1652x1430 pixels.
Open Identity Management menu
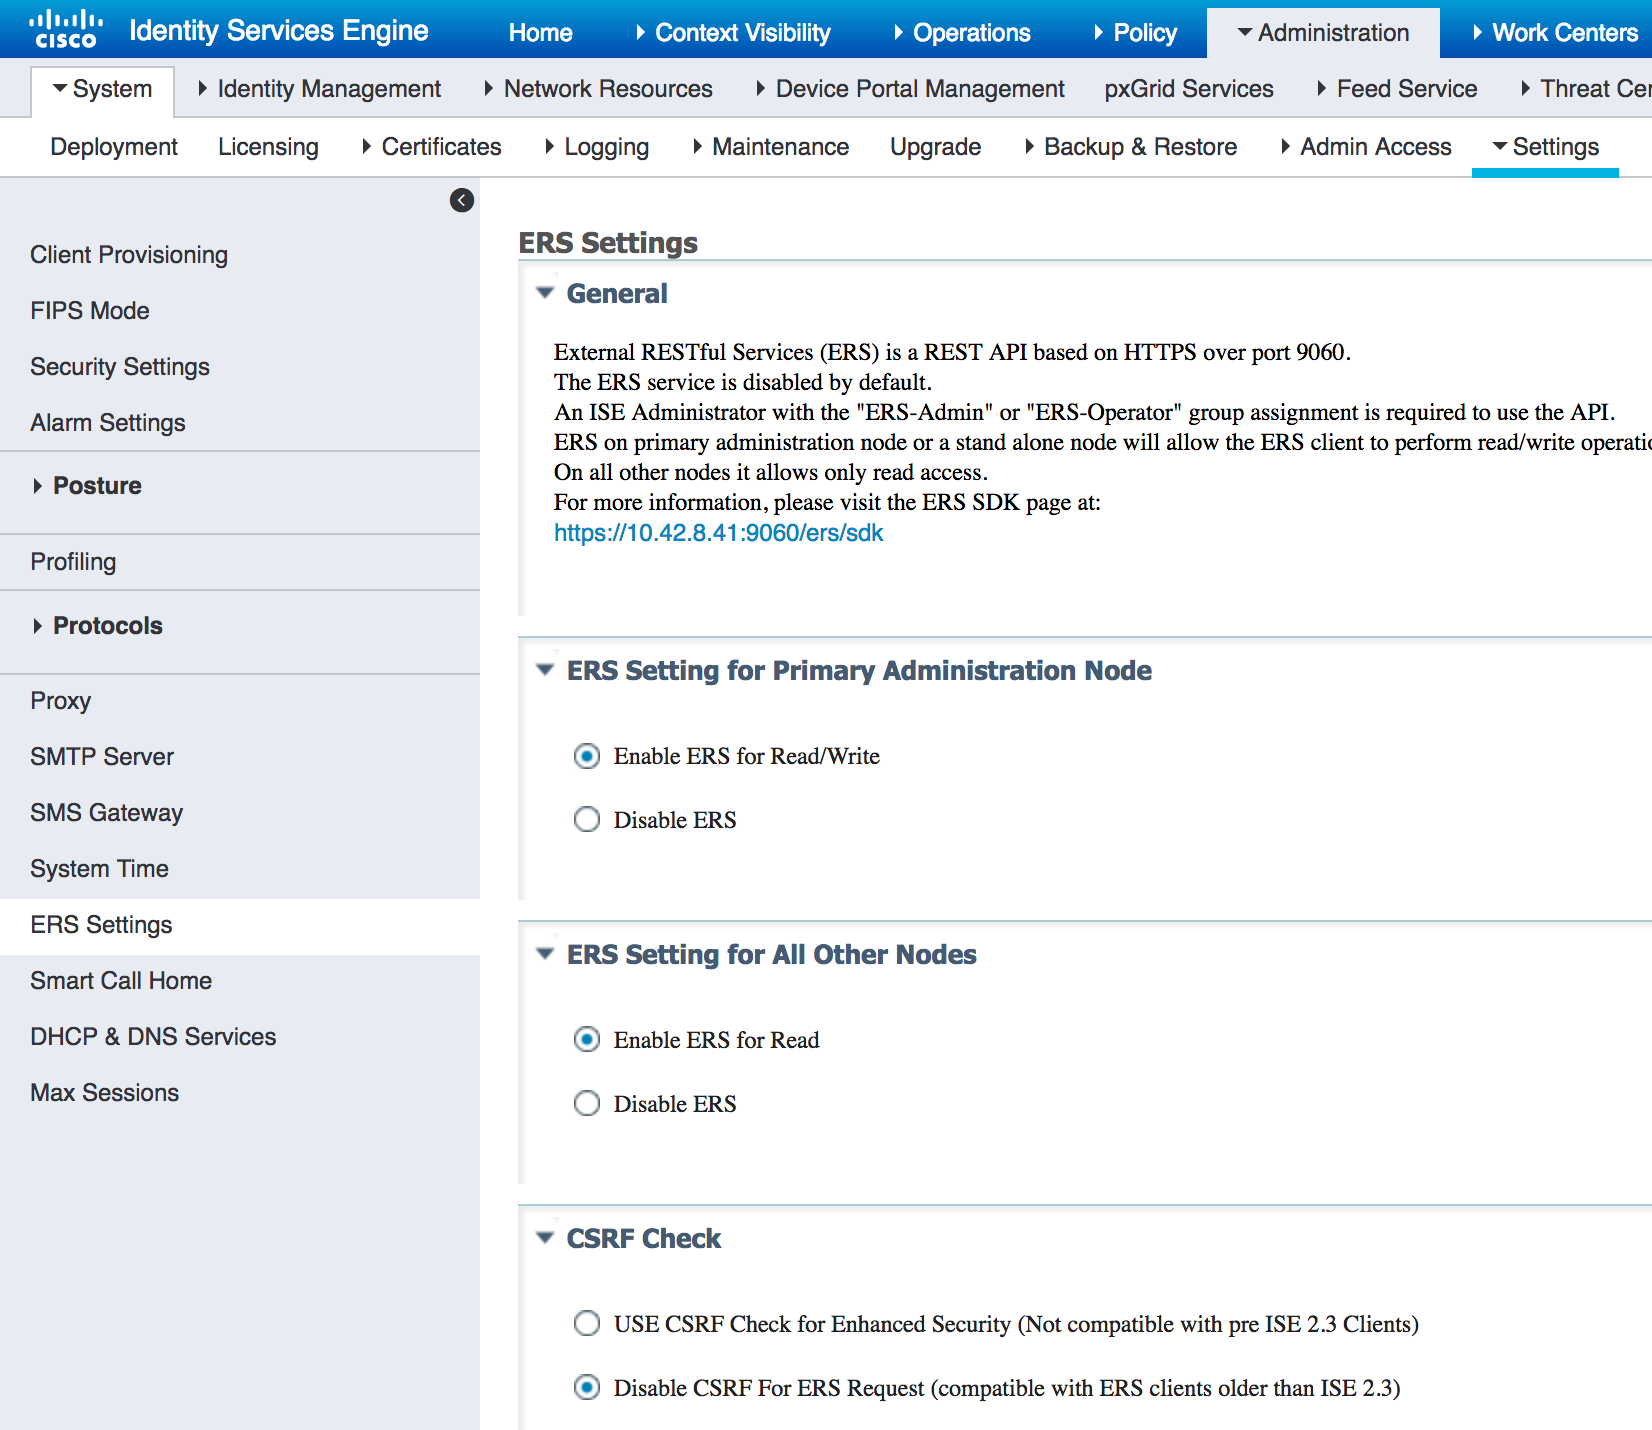point(320,89)
